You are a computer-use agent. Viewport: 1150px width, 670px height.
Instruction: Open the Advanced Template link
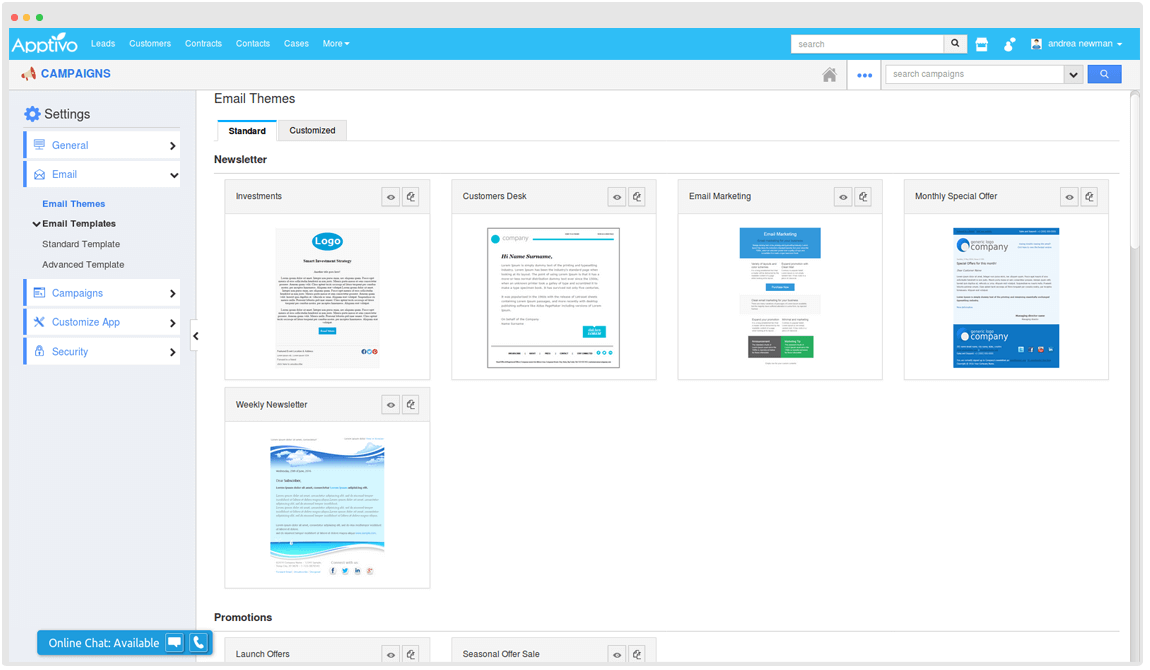(x=83, y=265)
